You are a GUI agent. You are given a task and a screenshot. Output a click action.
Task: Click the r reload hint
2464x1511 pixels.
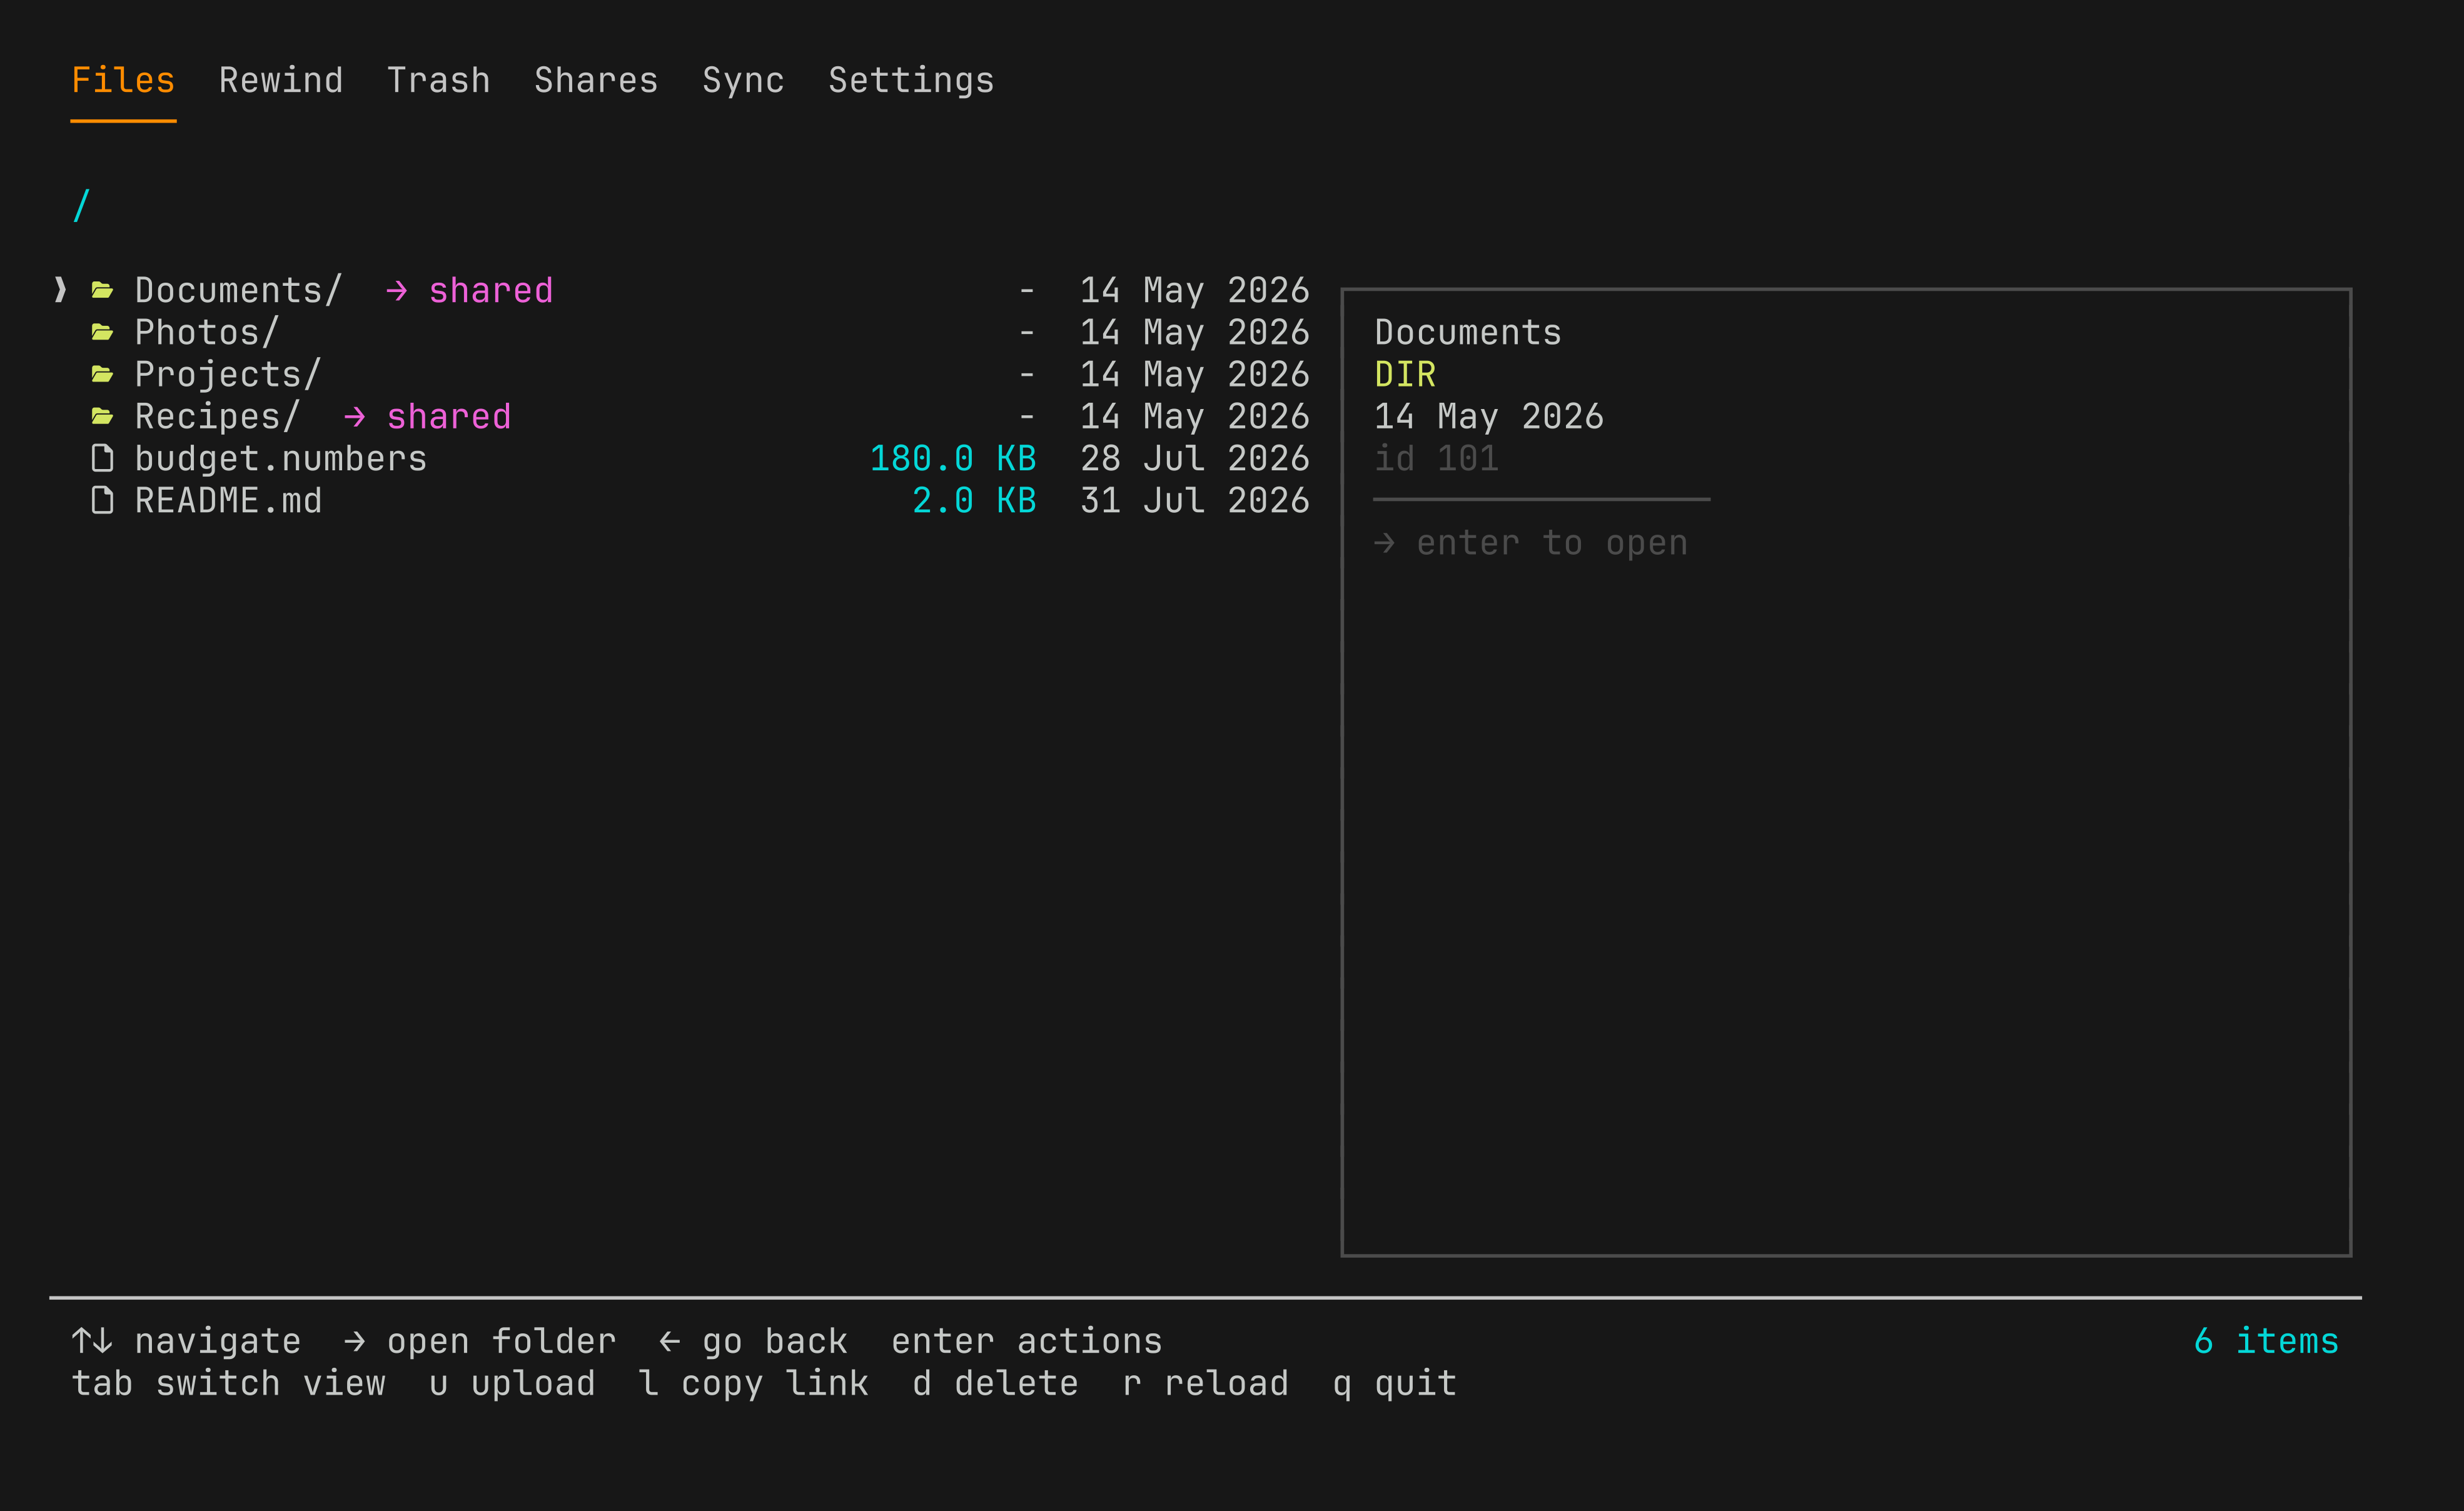[1206, 1383]
